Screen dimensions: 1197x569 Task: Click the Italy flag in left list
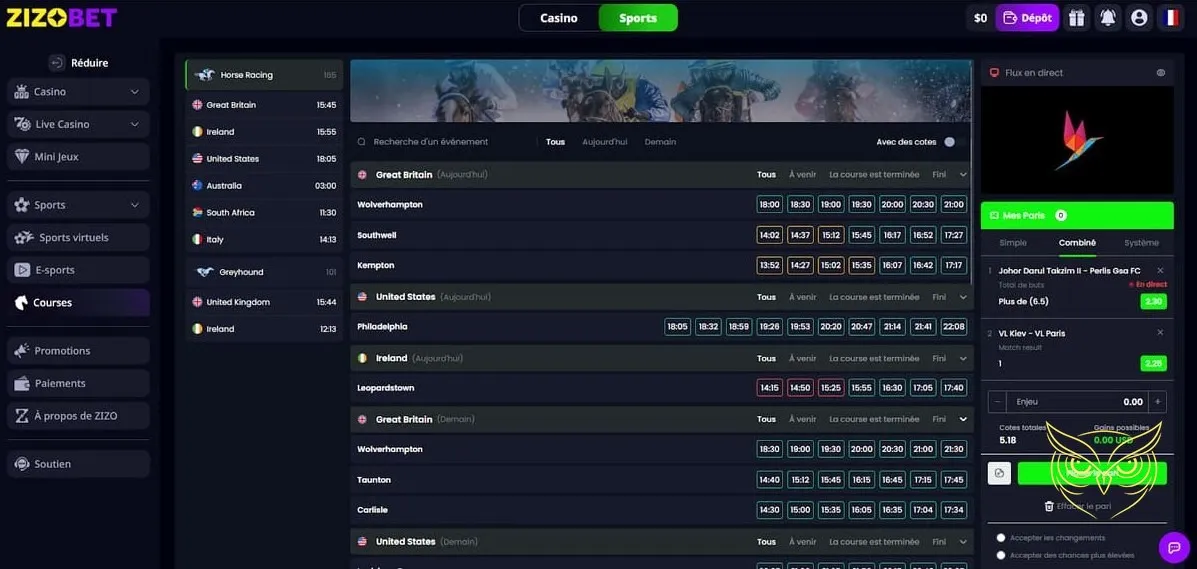point(198,239)
